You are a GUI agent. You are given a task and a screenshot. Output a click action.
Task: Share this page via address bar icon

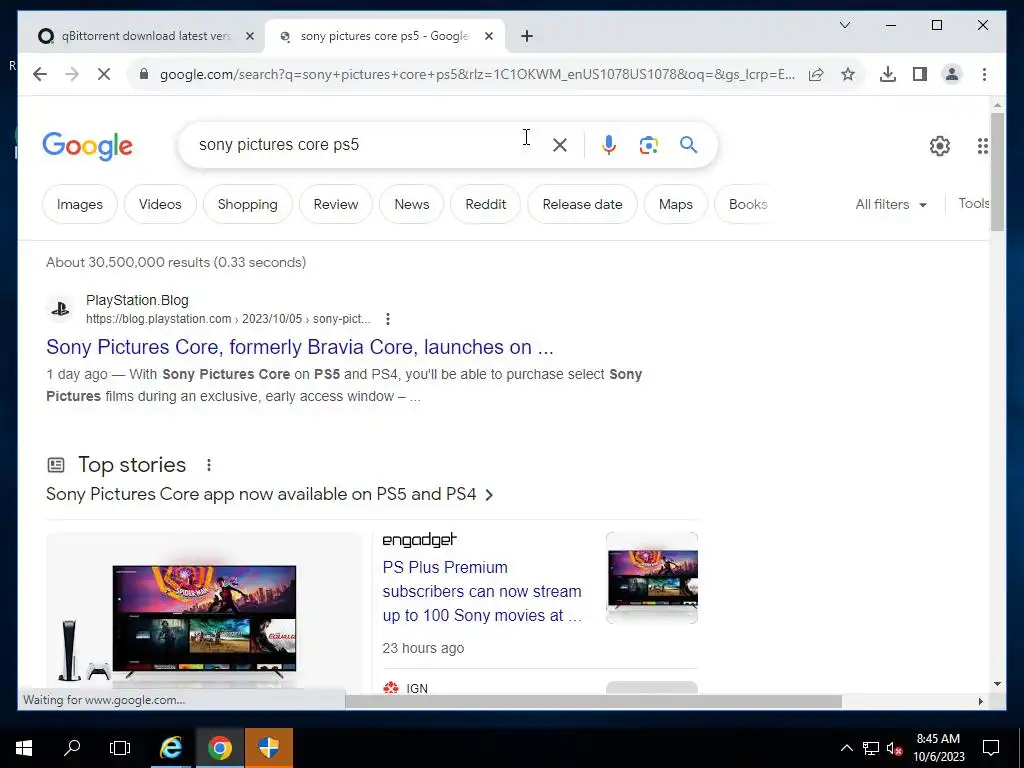point(816,74)
